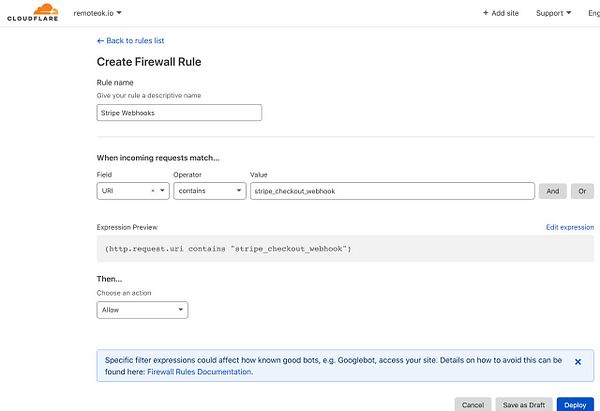The width and height of the screenshot is (600, 411).
Task: Add an Or condition
Action: (581, 190)
